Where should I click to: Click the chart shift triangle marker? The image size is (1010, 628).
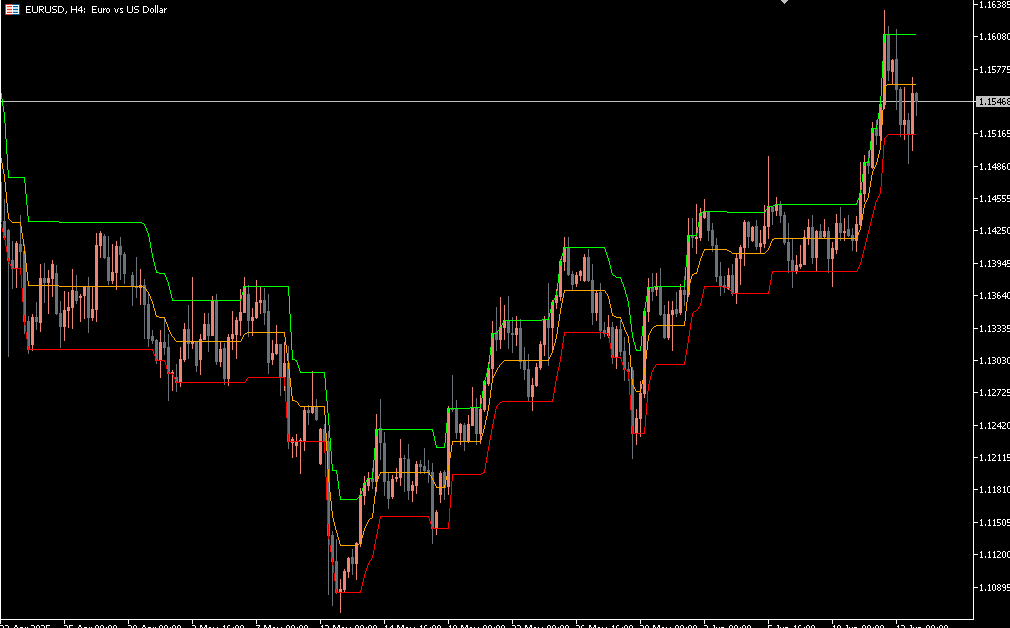click(785, 3)
